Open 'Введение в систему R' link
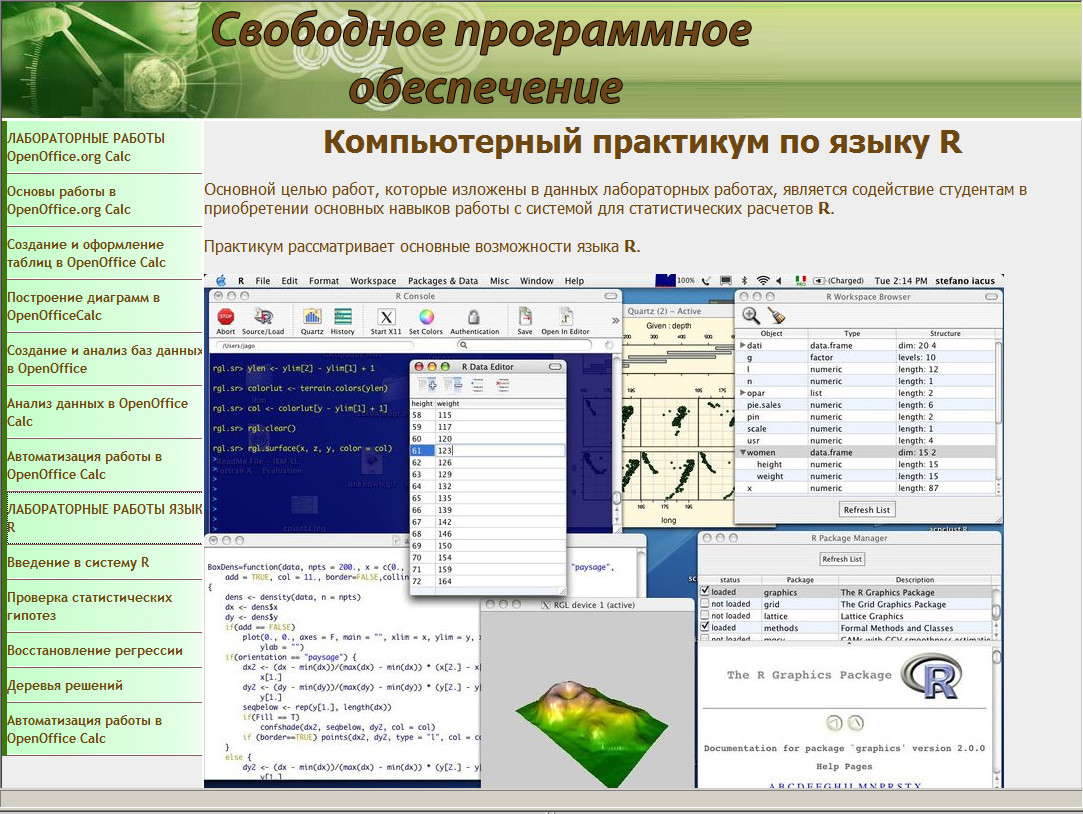 (x=78, y=563)
